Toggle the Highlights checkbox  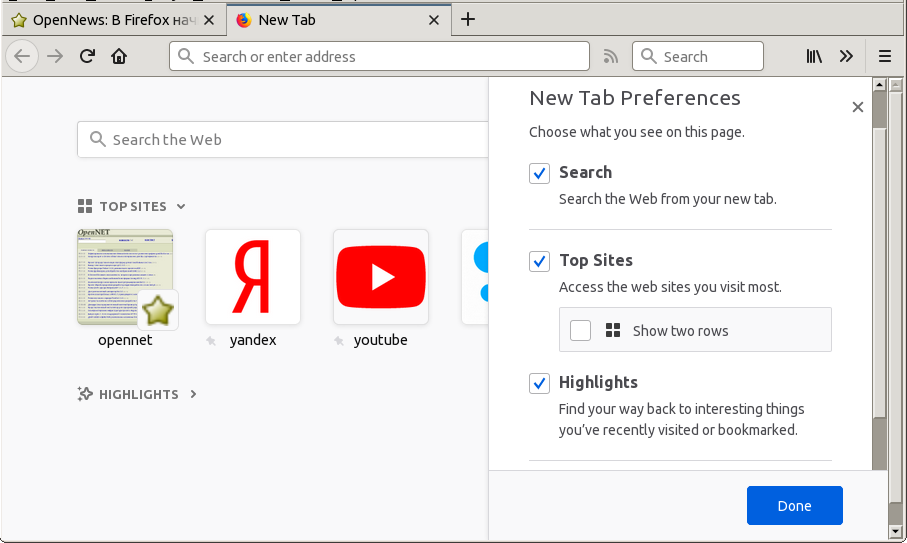pyautogui.click(x=540, y=383)
